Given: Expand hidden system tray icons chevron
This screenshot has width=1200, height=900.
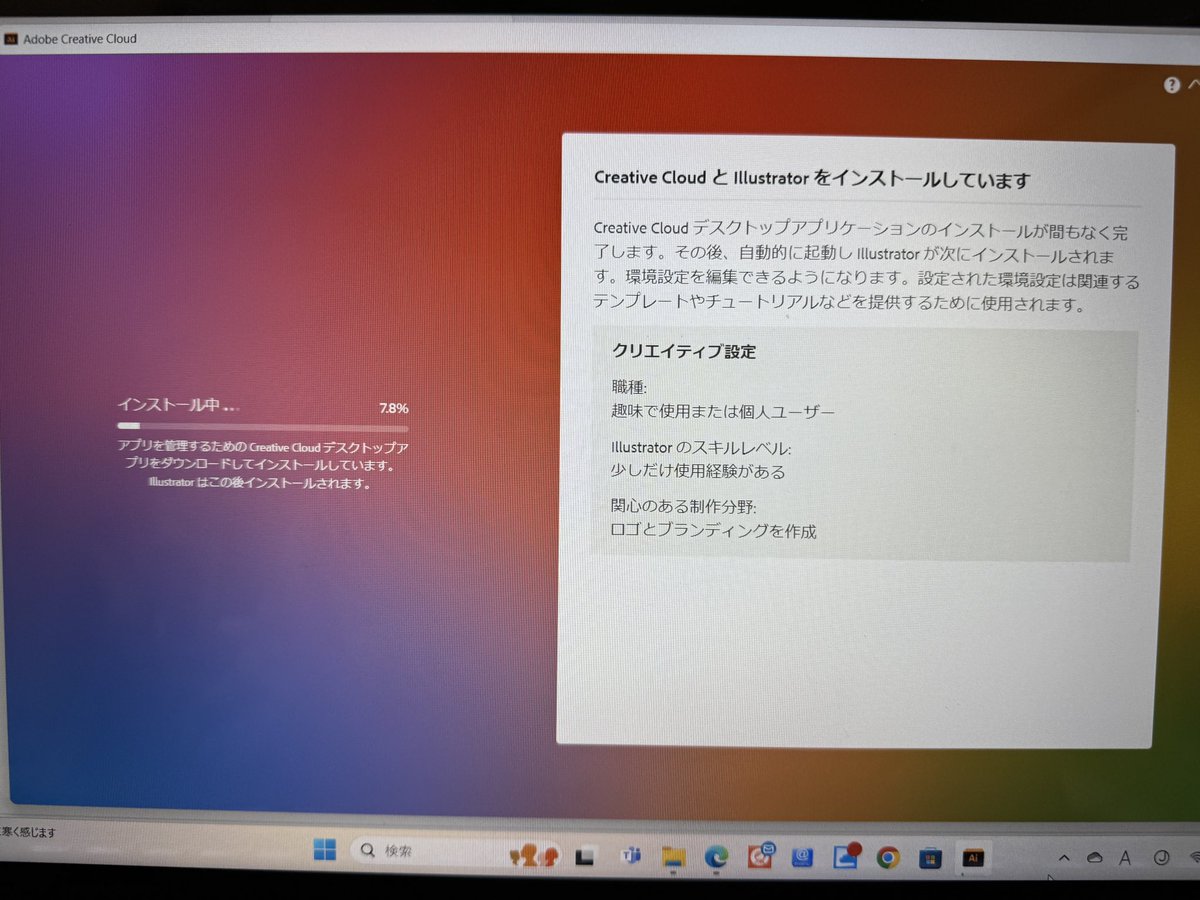Looking at the screenshot, I should [1063, 858].
